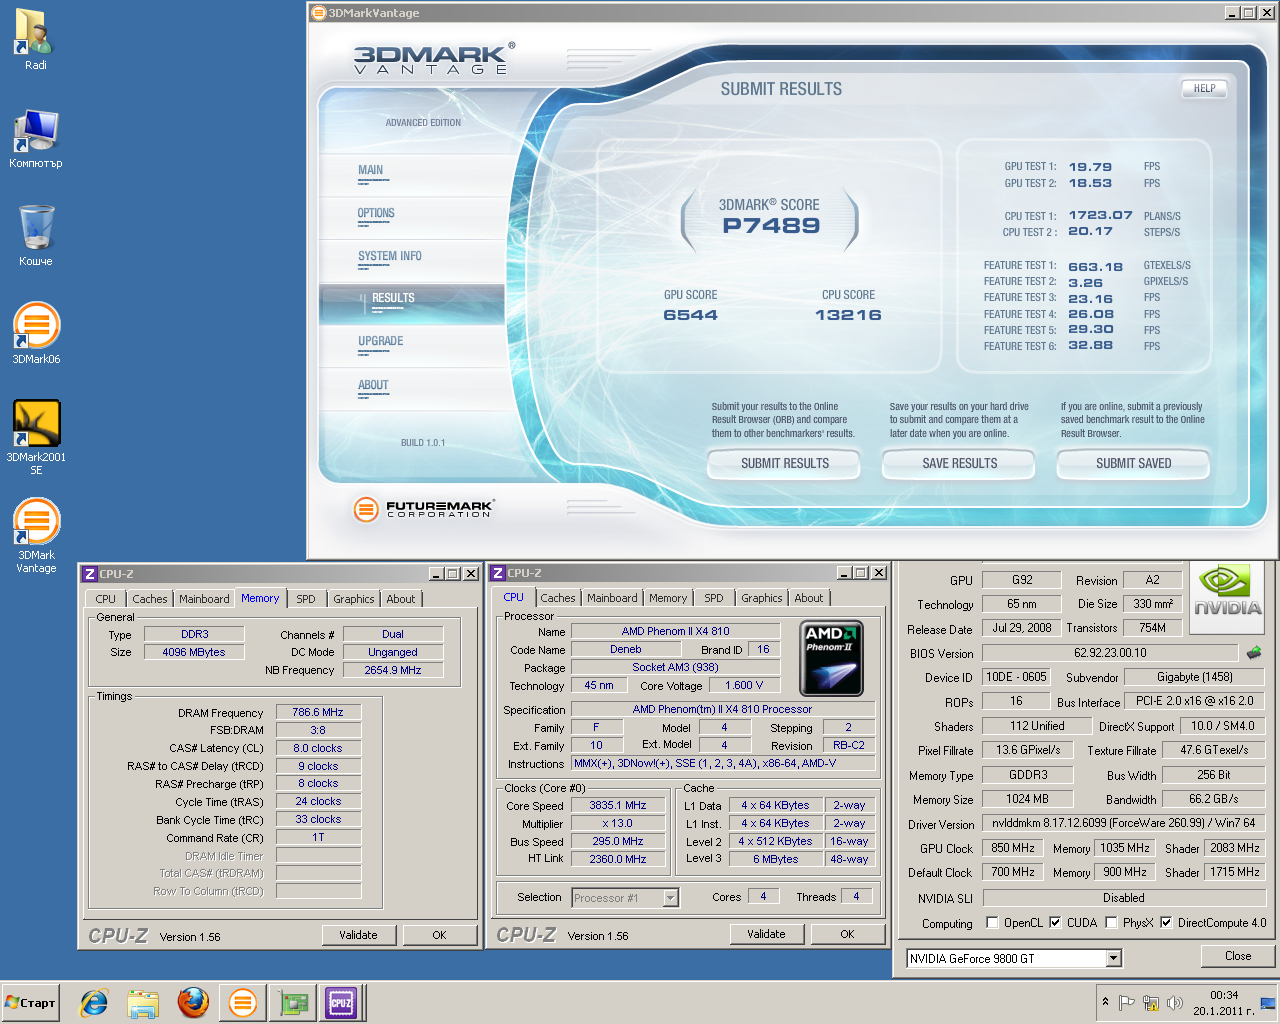The height and width of the screenshot is (1024, 1280).
Task: Select the GPU-Z graphics card taskbar button
Action: click(x=293, y=1002)
